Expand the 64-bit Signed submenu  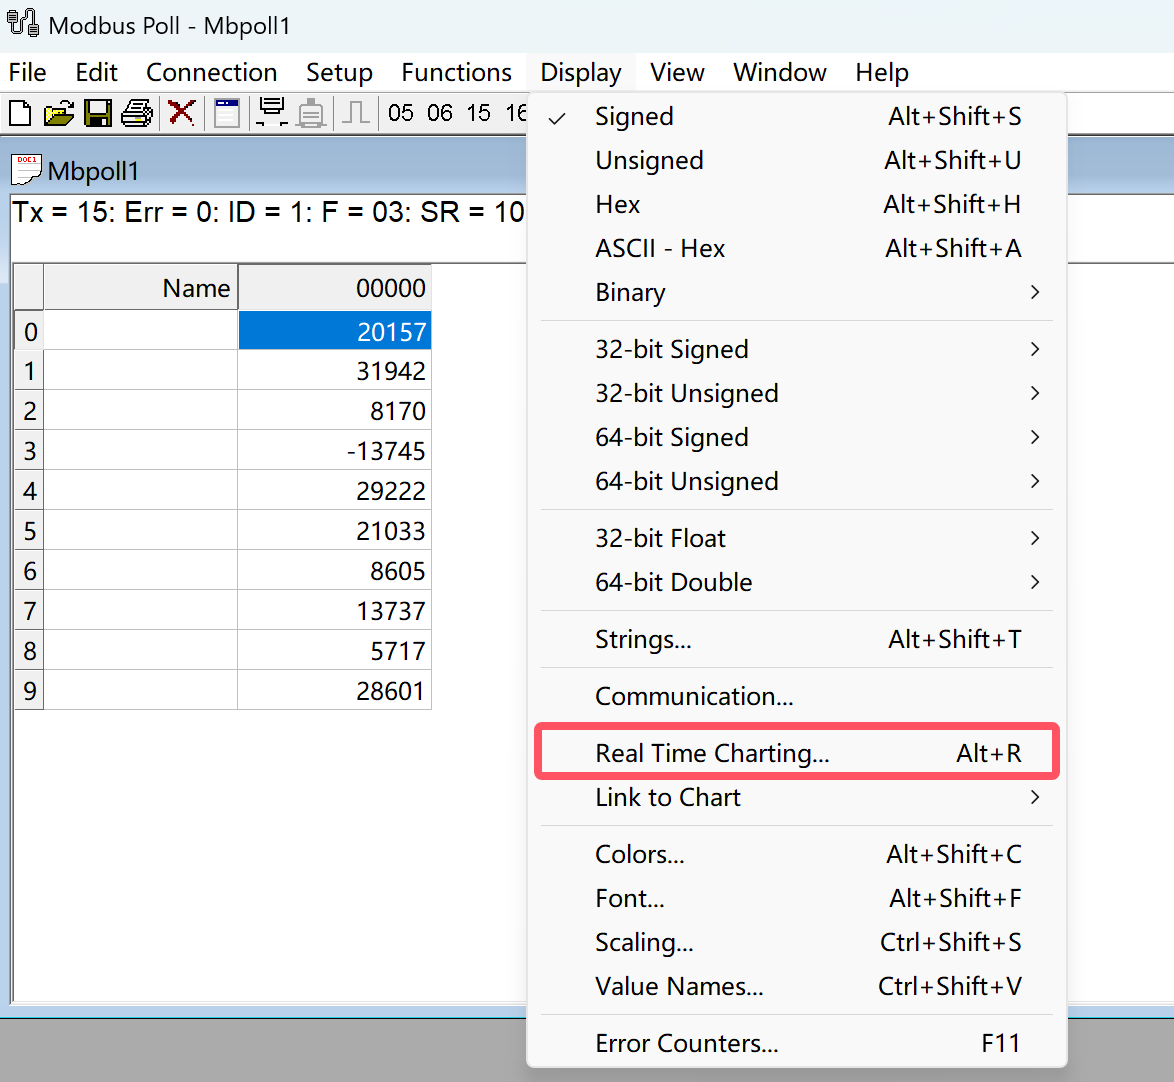tap(797, 437)
